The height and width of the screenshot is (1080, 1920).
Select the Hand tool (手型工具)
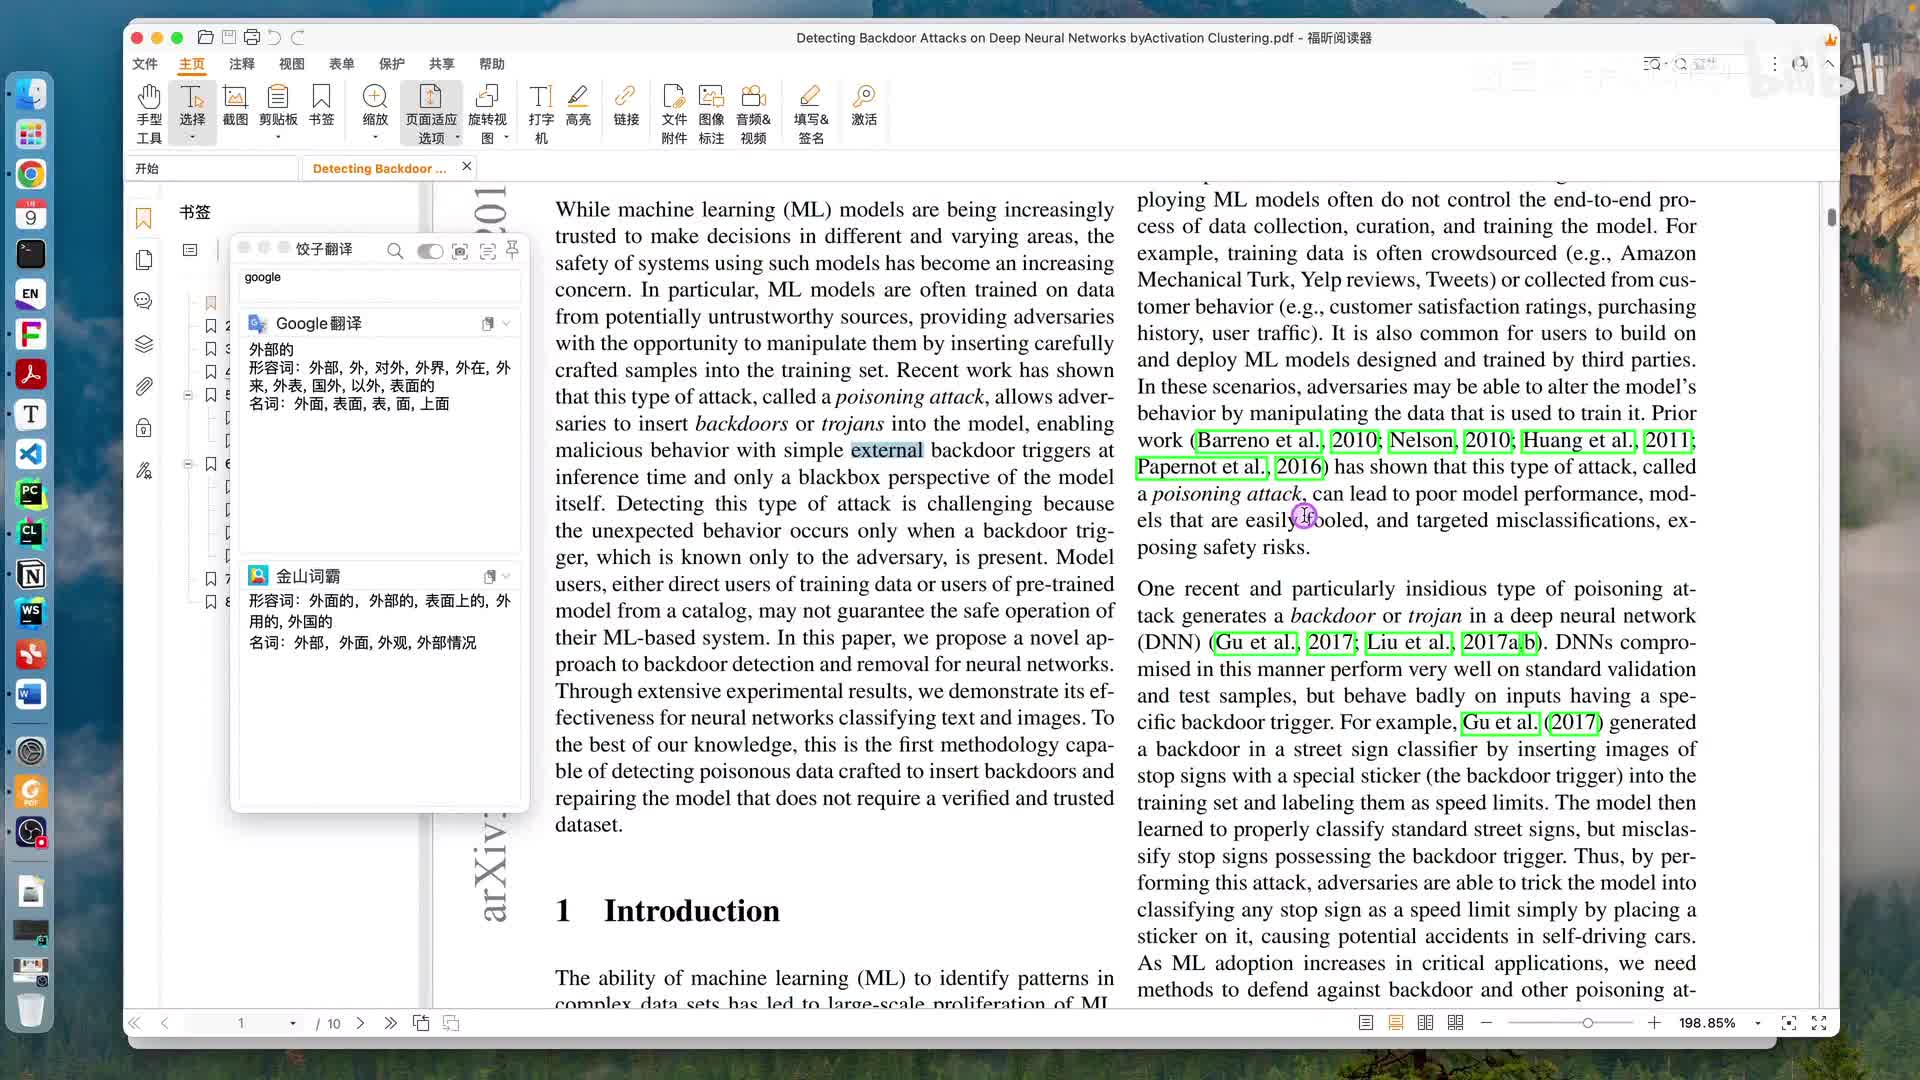[x=149, y=113]
